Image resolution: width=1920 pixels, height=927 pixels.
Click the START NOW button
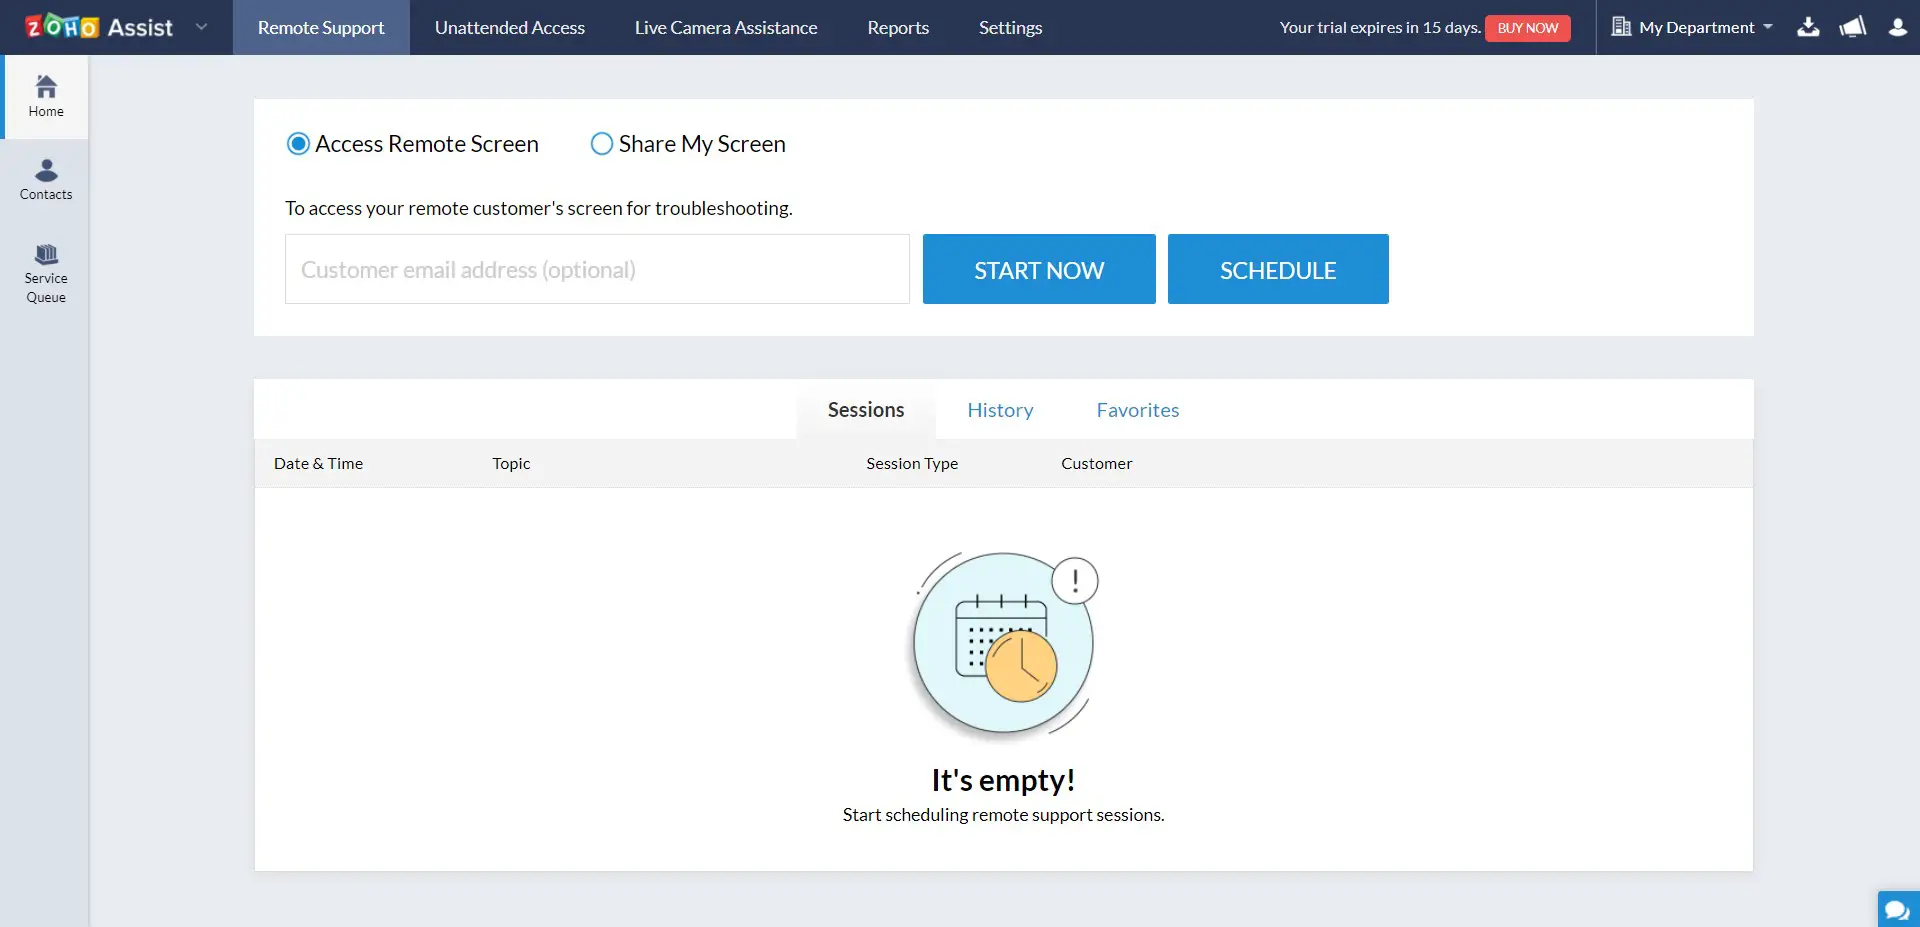(1039, 269)
